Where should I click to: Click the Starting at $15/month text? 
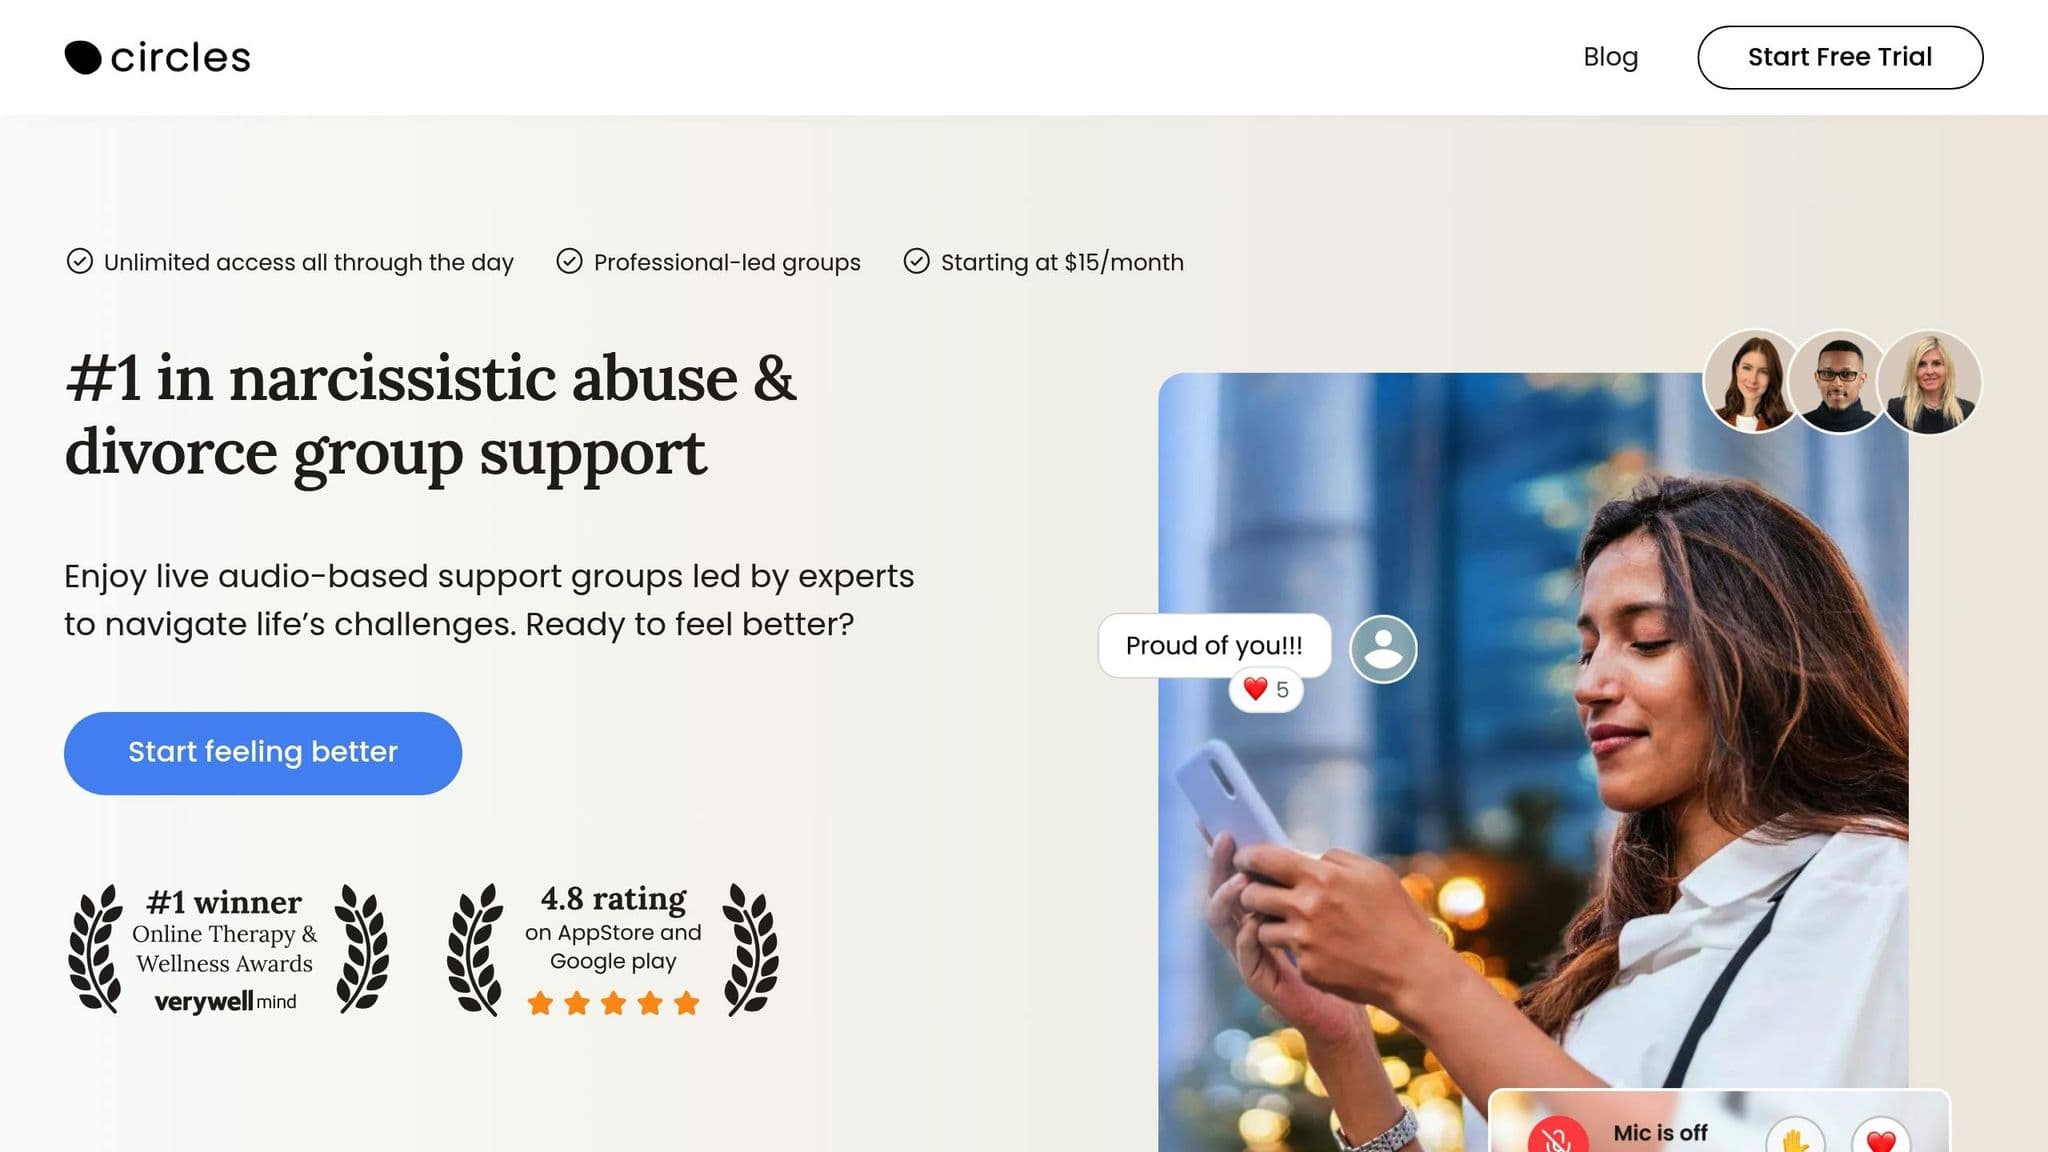click(x=1062, y=262)
